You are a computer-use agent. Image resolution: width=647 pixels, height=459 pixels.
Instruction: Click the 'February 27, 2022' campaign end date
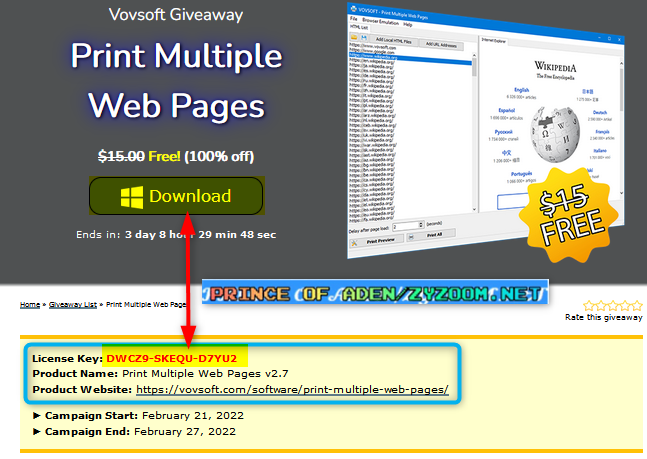(x=185, y=432)
